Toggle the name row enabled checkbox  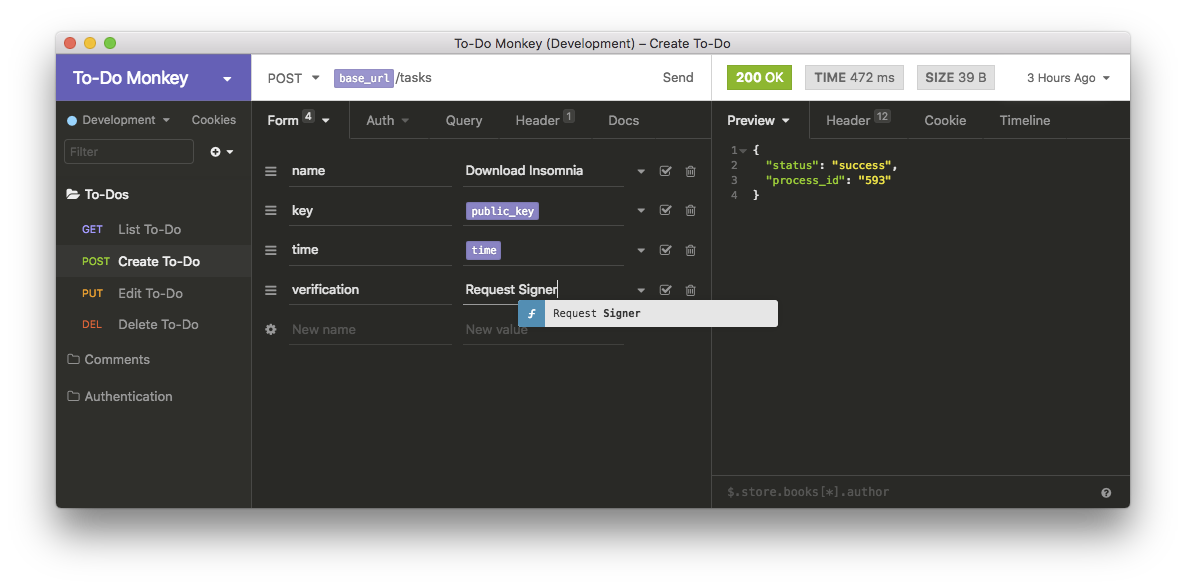coord(666,171)
